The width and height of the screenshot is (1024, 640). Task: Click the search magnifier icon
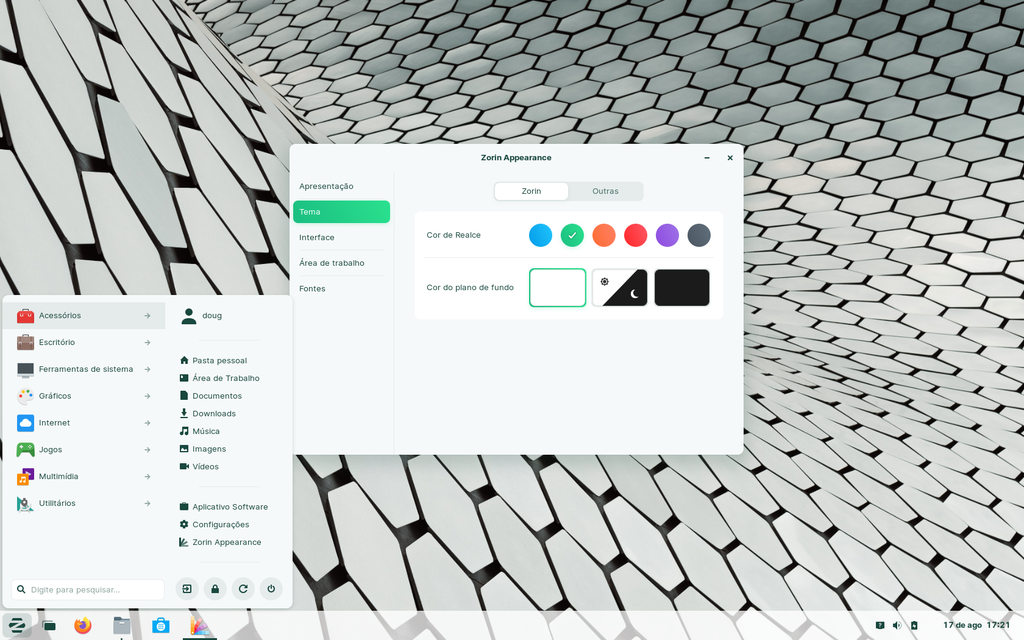[22, 589]
